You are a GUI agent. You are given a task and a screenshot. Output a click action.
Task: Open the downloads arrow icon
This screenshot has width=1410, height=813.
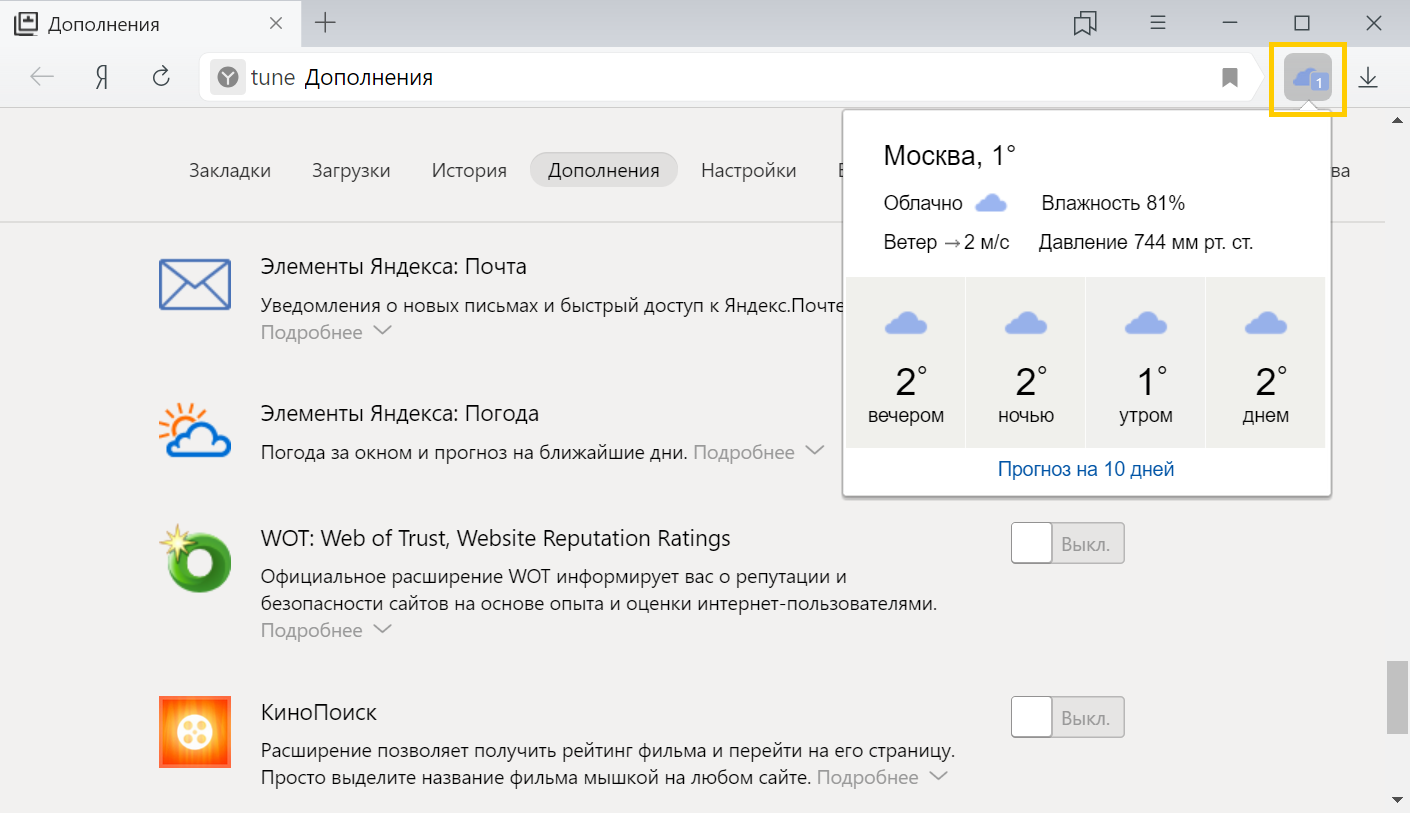[x=1368, y=77]
